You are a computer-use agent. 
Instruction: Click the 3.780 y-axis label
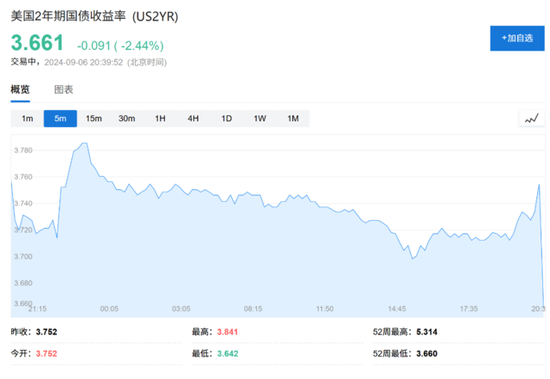23,150
